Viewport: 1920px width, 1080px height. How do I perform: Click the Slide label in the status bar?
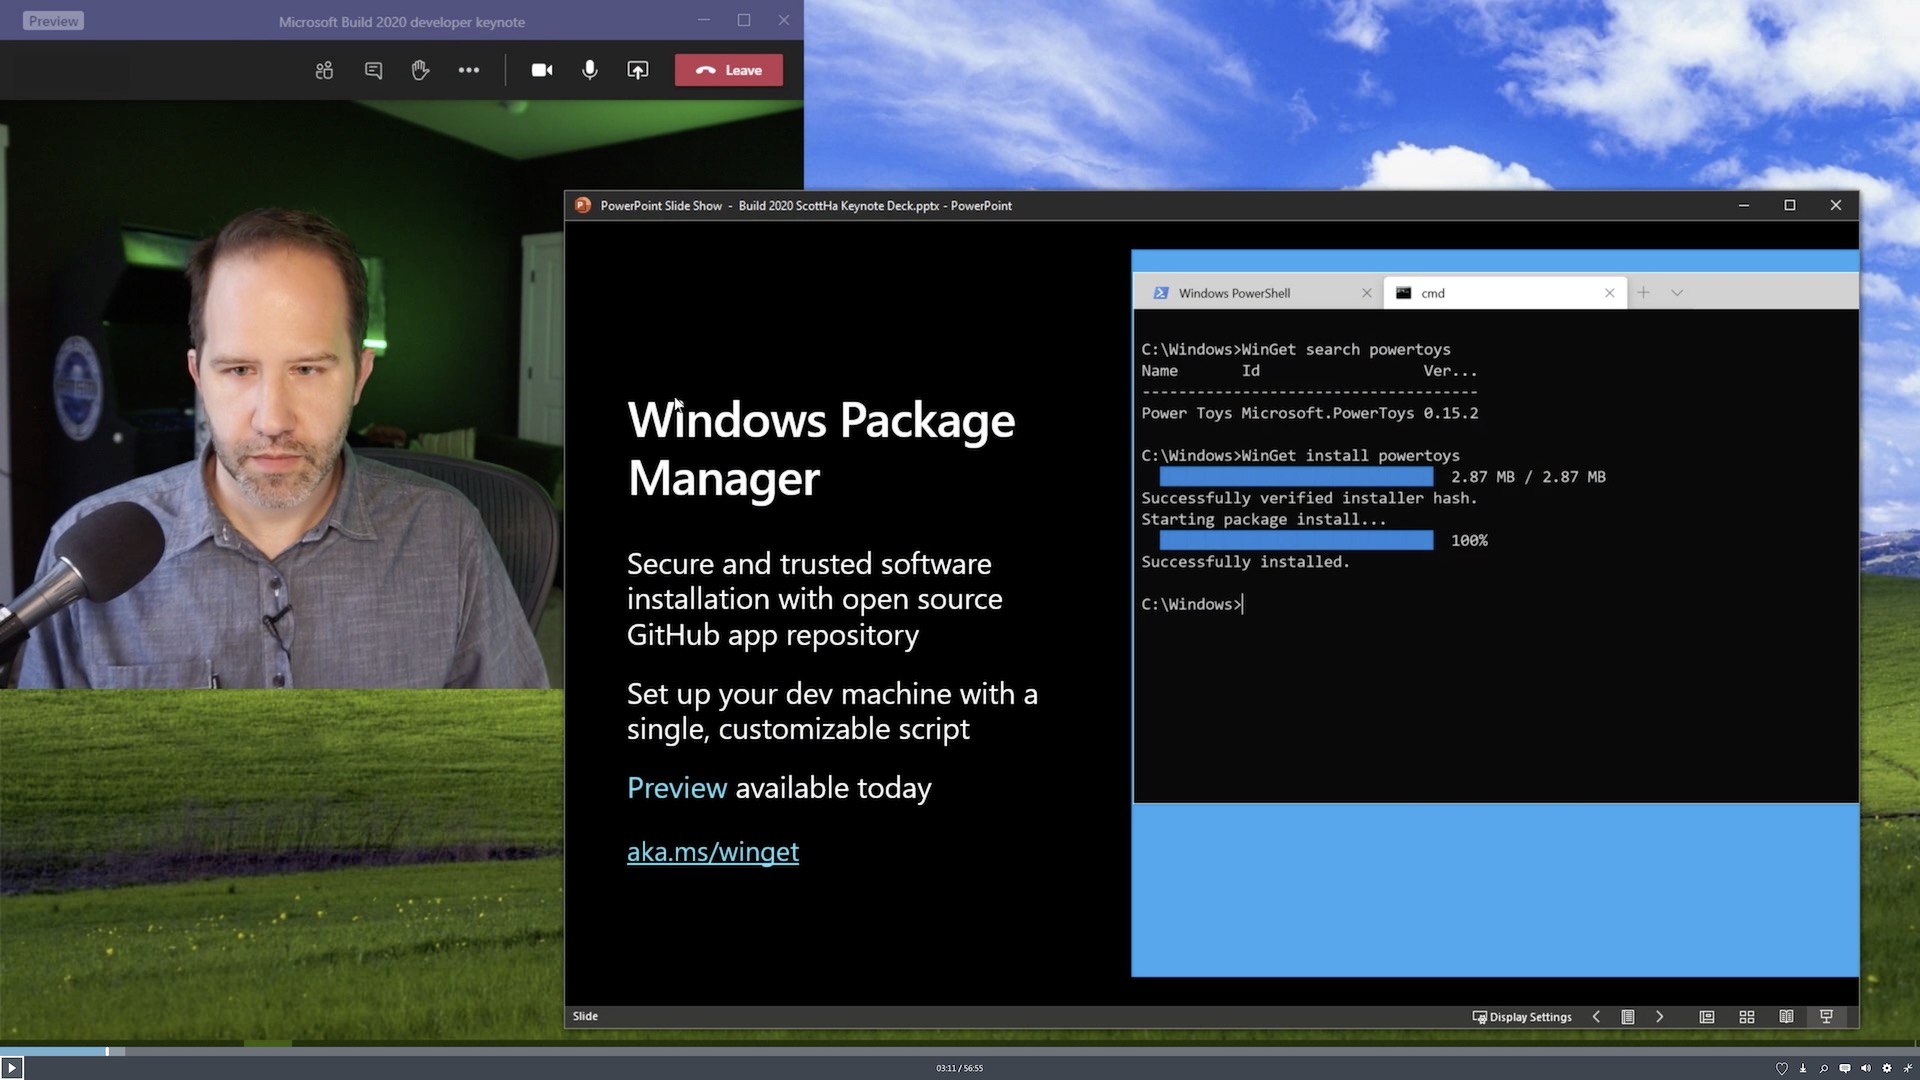click(585, 1016)
